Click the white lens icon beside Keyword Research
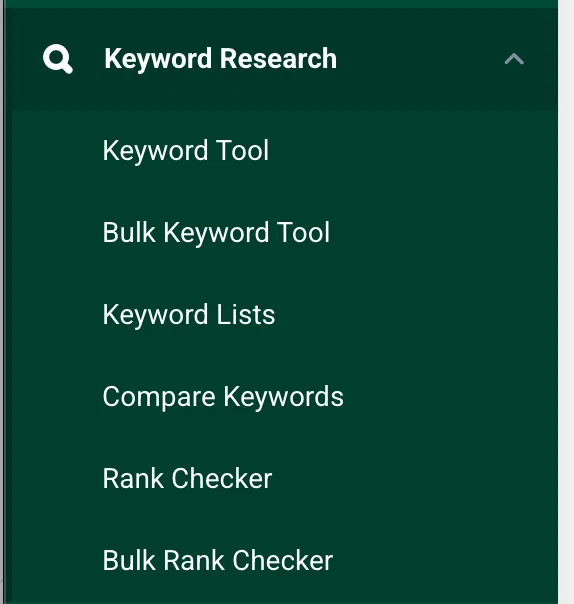This screenshot has height=604, width=574. point(58,59)
